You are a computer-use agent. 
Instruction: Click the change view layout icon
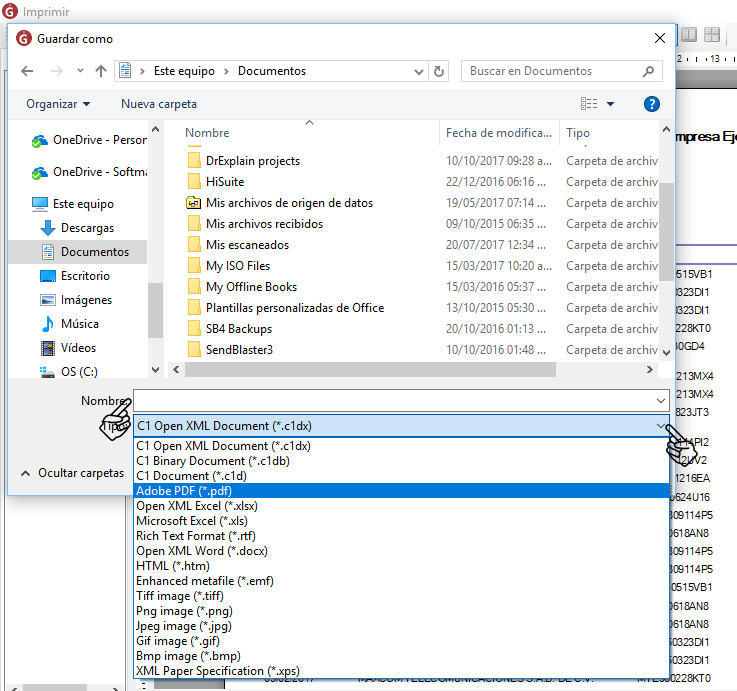pyautogui.click(x=589, y=104)
